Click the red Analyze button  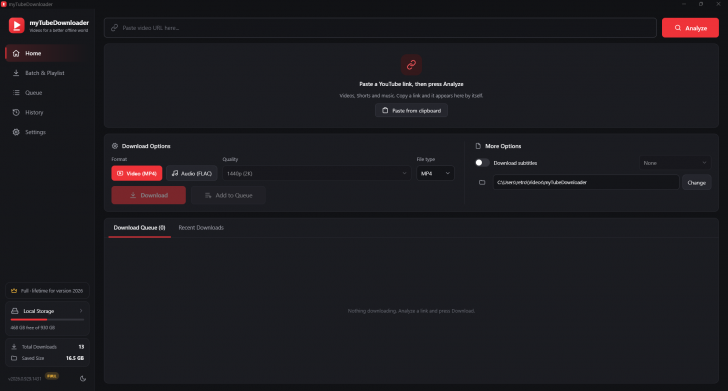click(x=690, y=28)
